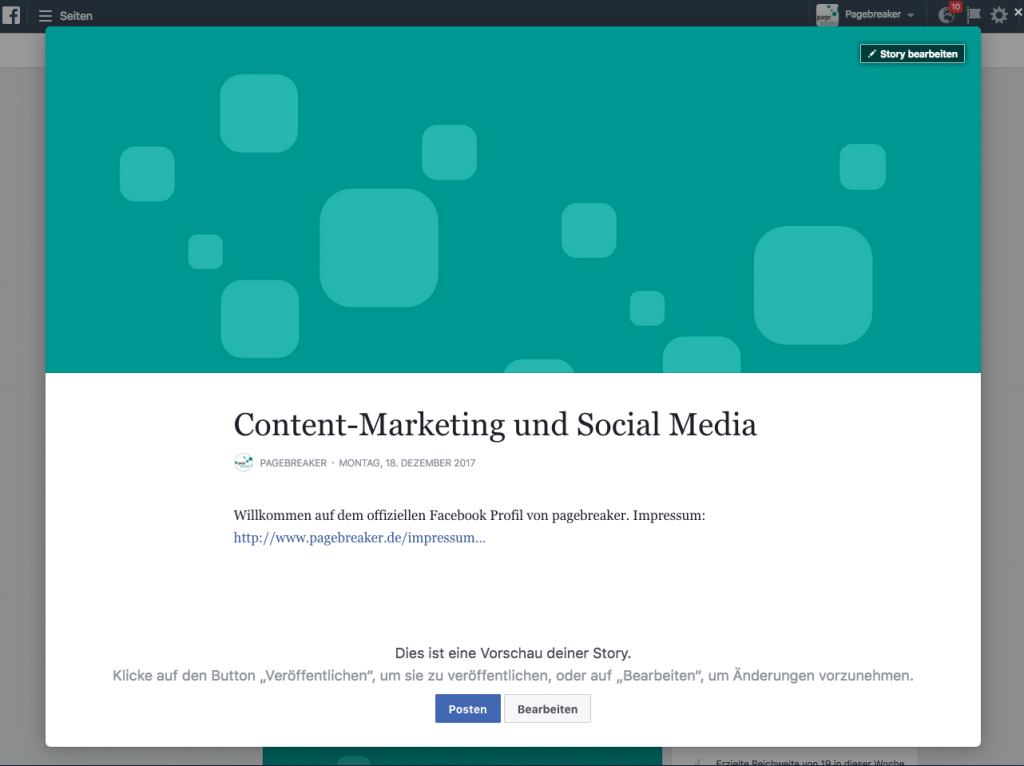Expand the Pagebreaker account dropdown arrow
1024x766 pixels.
910,16
